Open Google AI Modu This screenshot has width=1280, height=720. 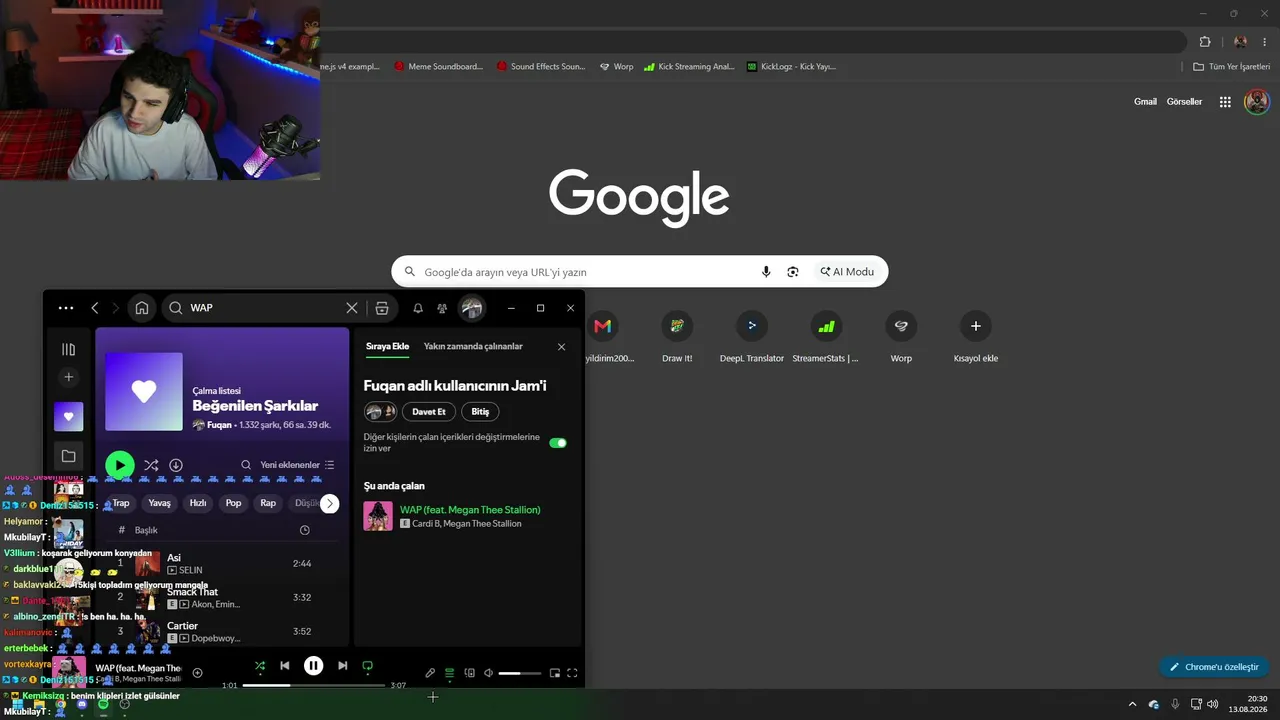tap(847, 272)
